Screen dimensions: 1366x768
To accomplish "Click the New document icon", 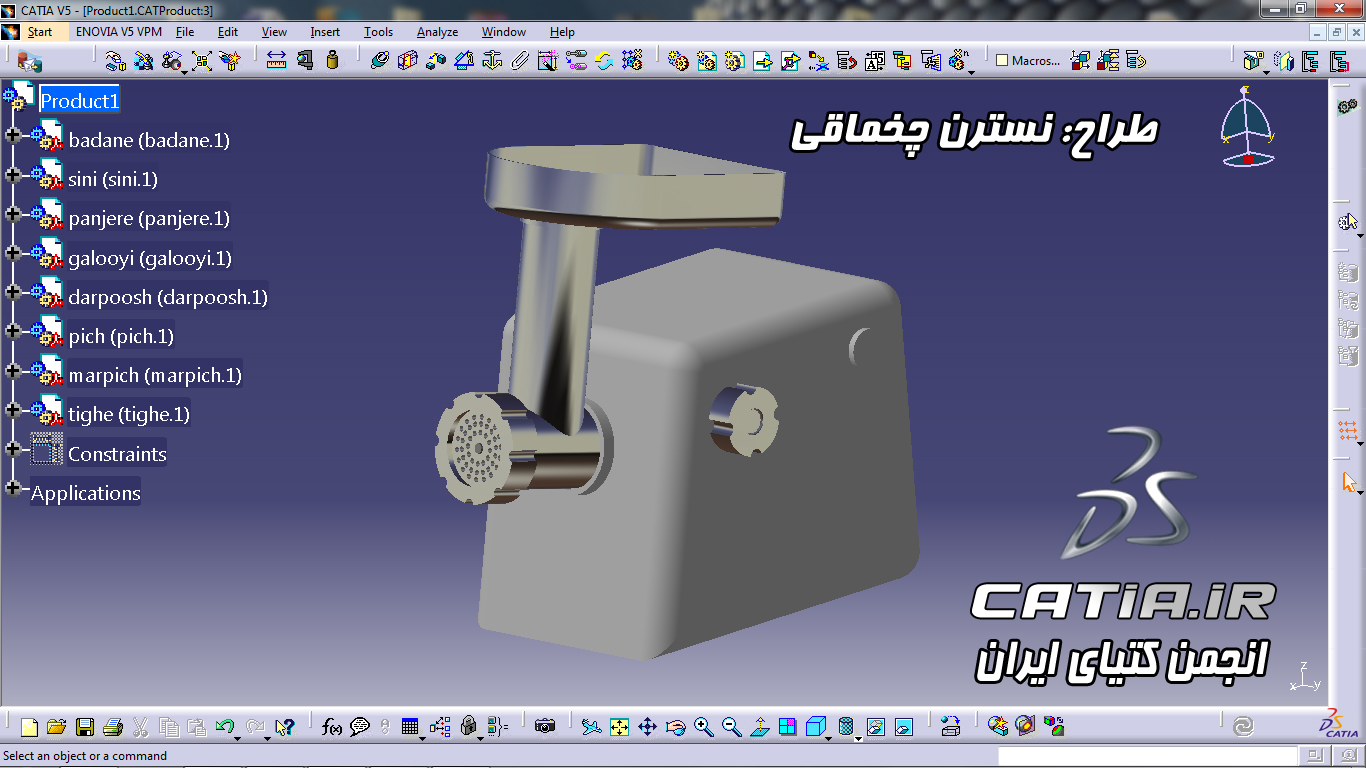I will click(x=29, y=727).
